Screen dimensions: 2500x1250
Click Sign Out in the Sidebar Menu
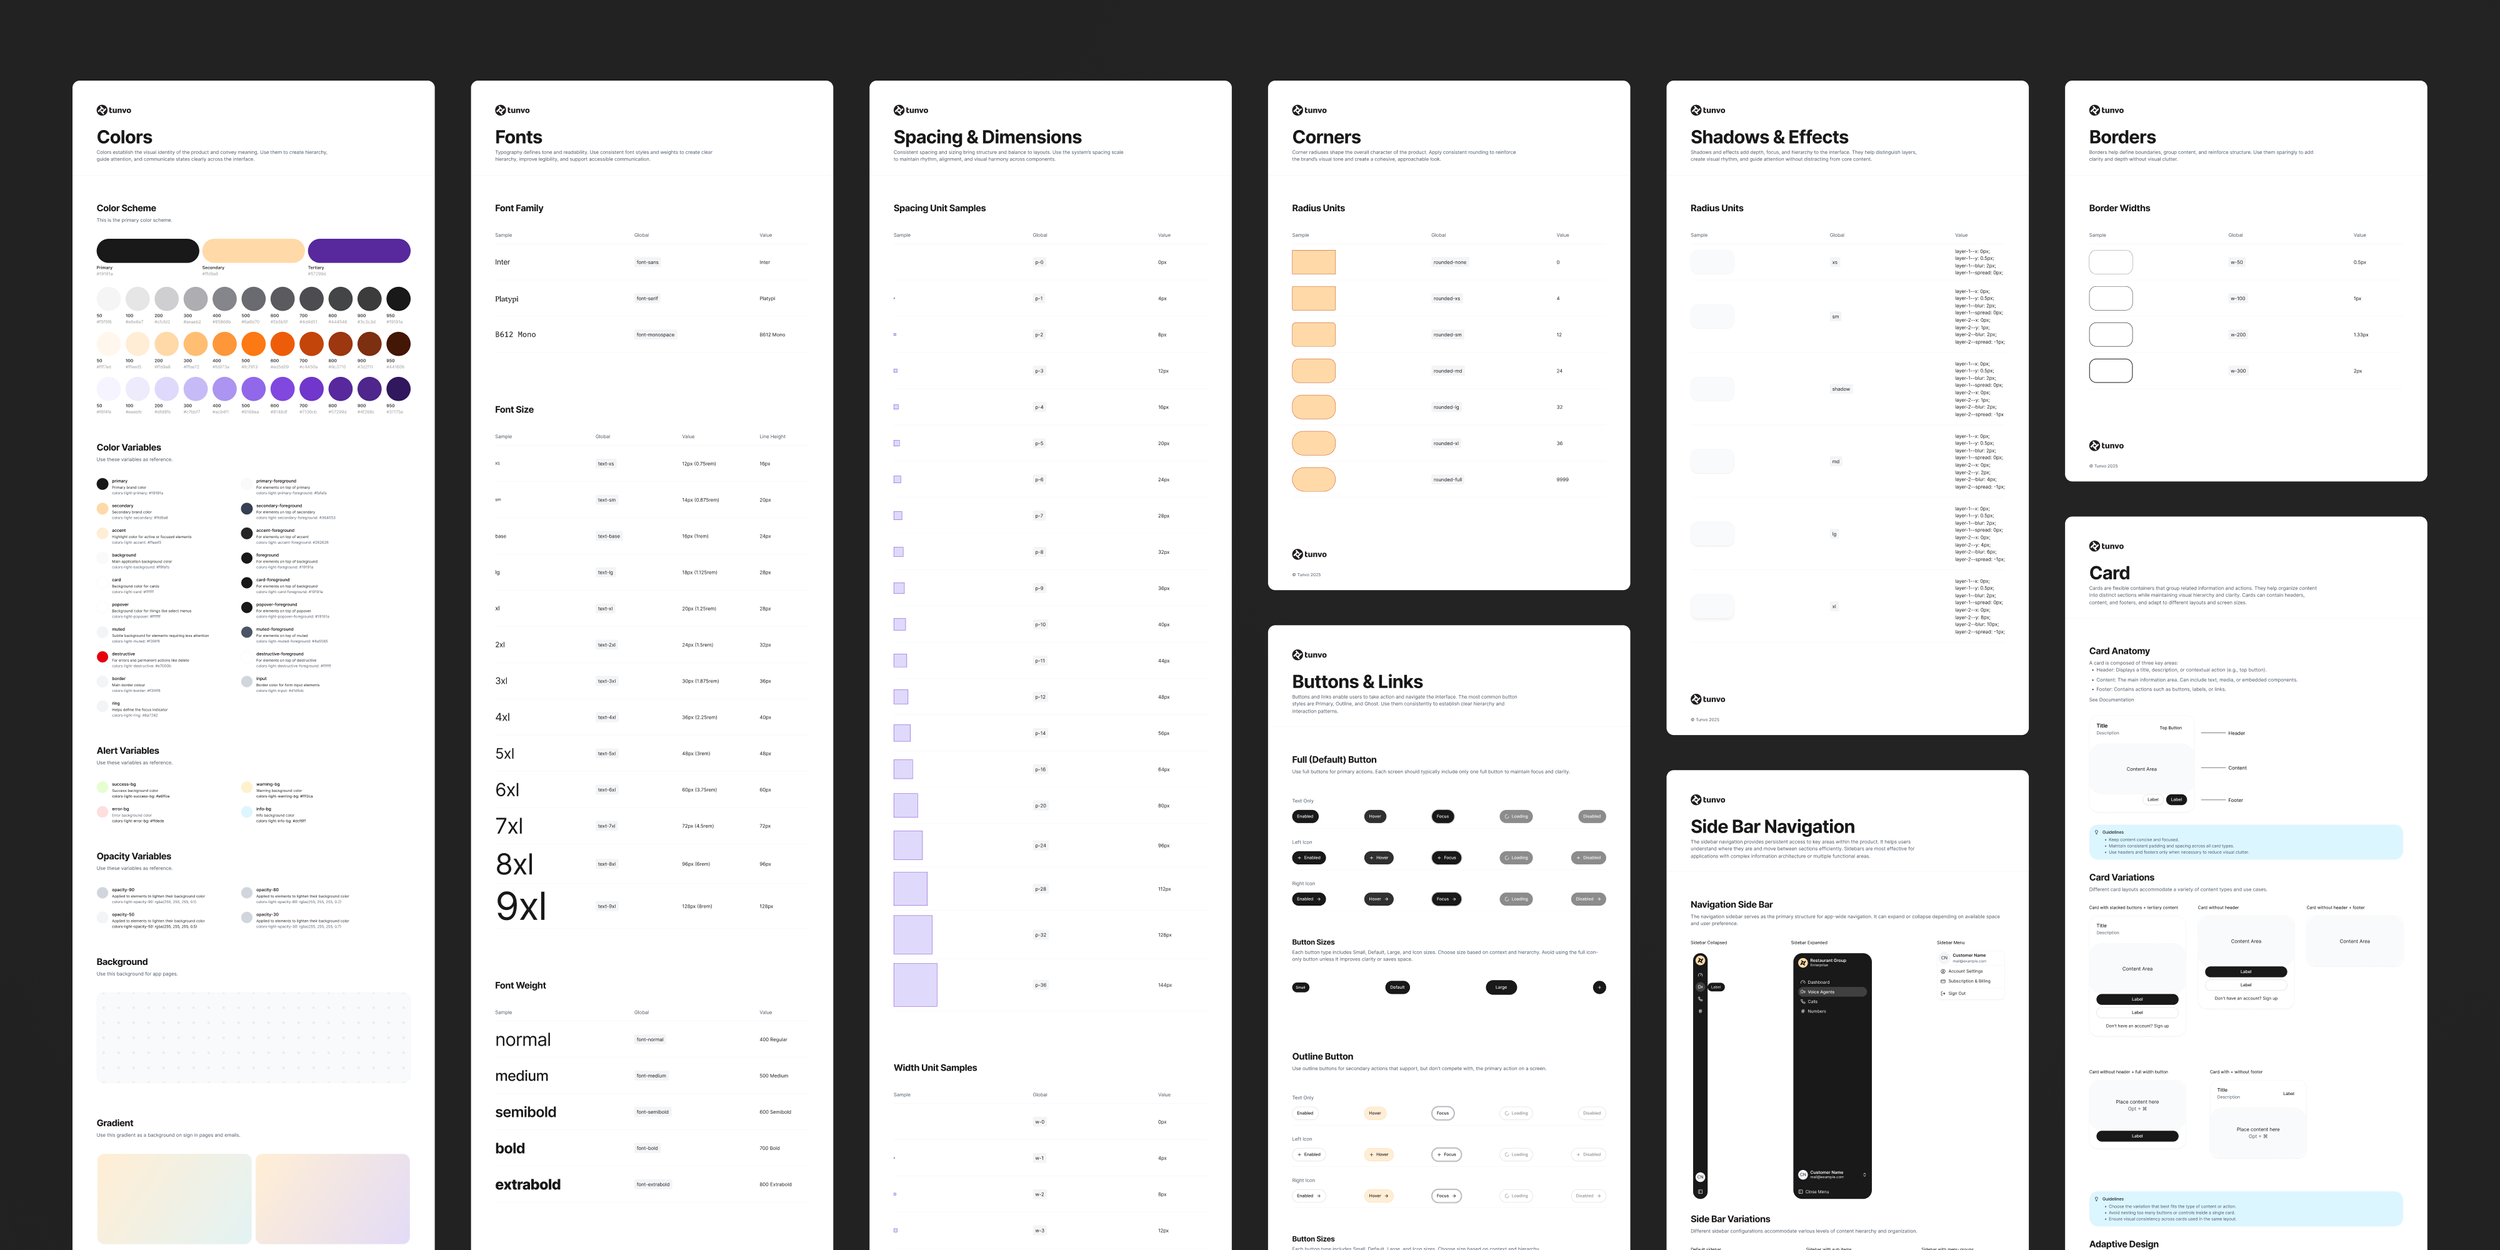coord(1956,993)
